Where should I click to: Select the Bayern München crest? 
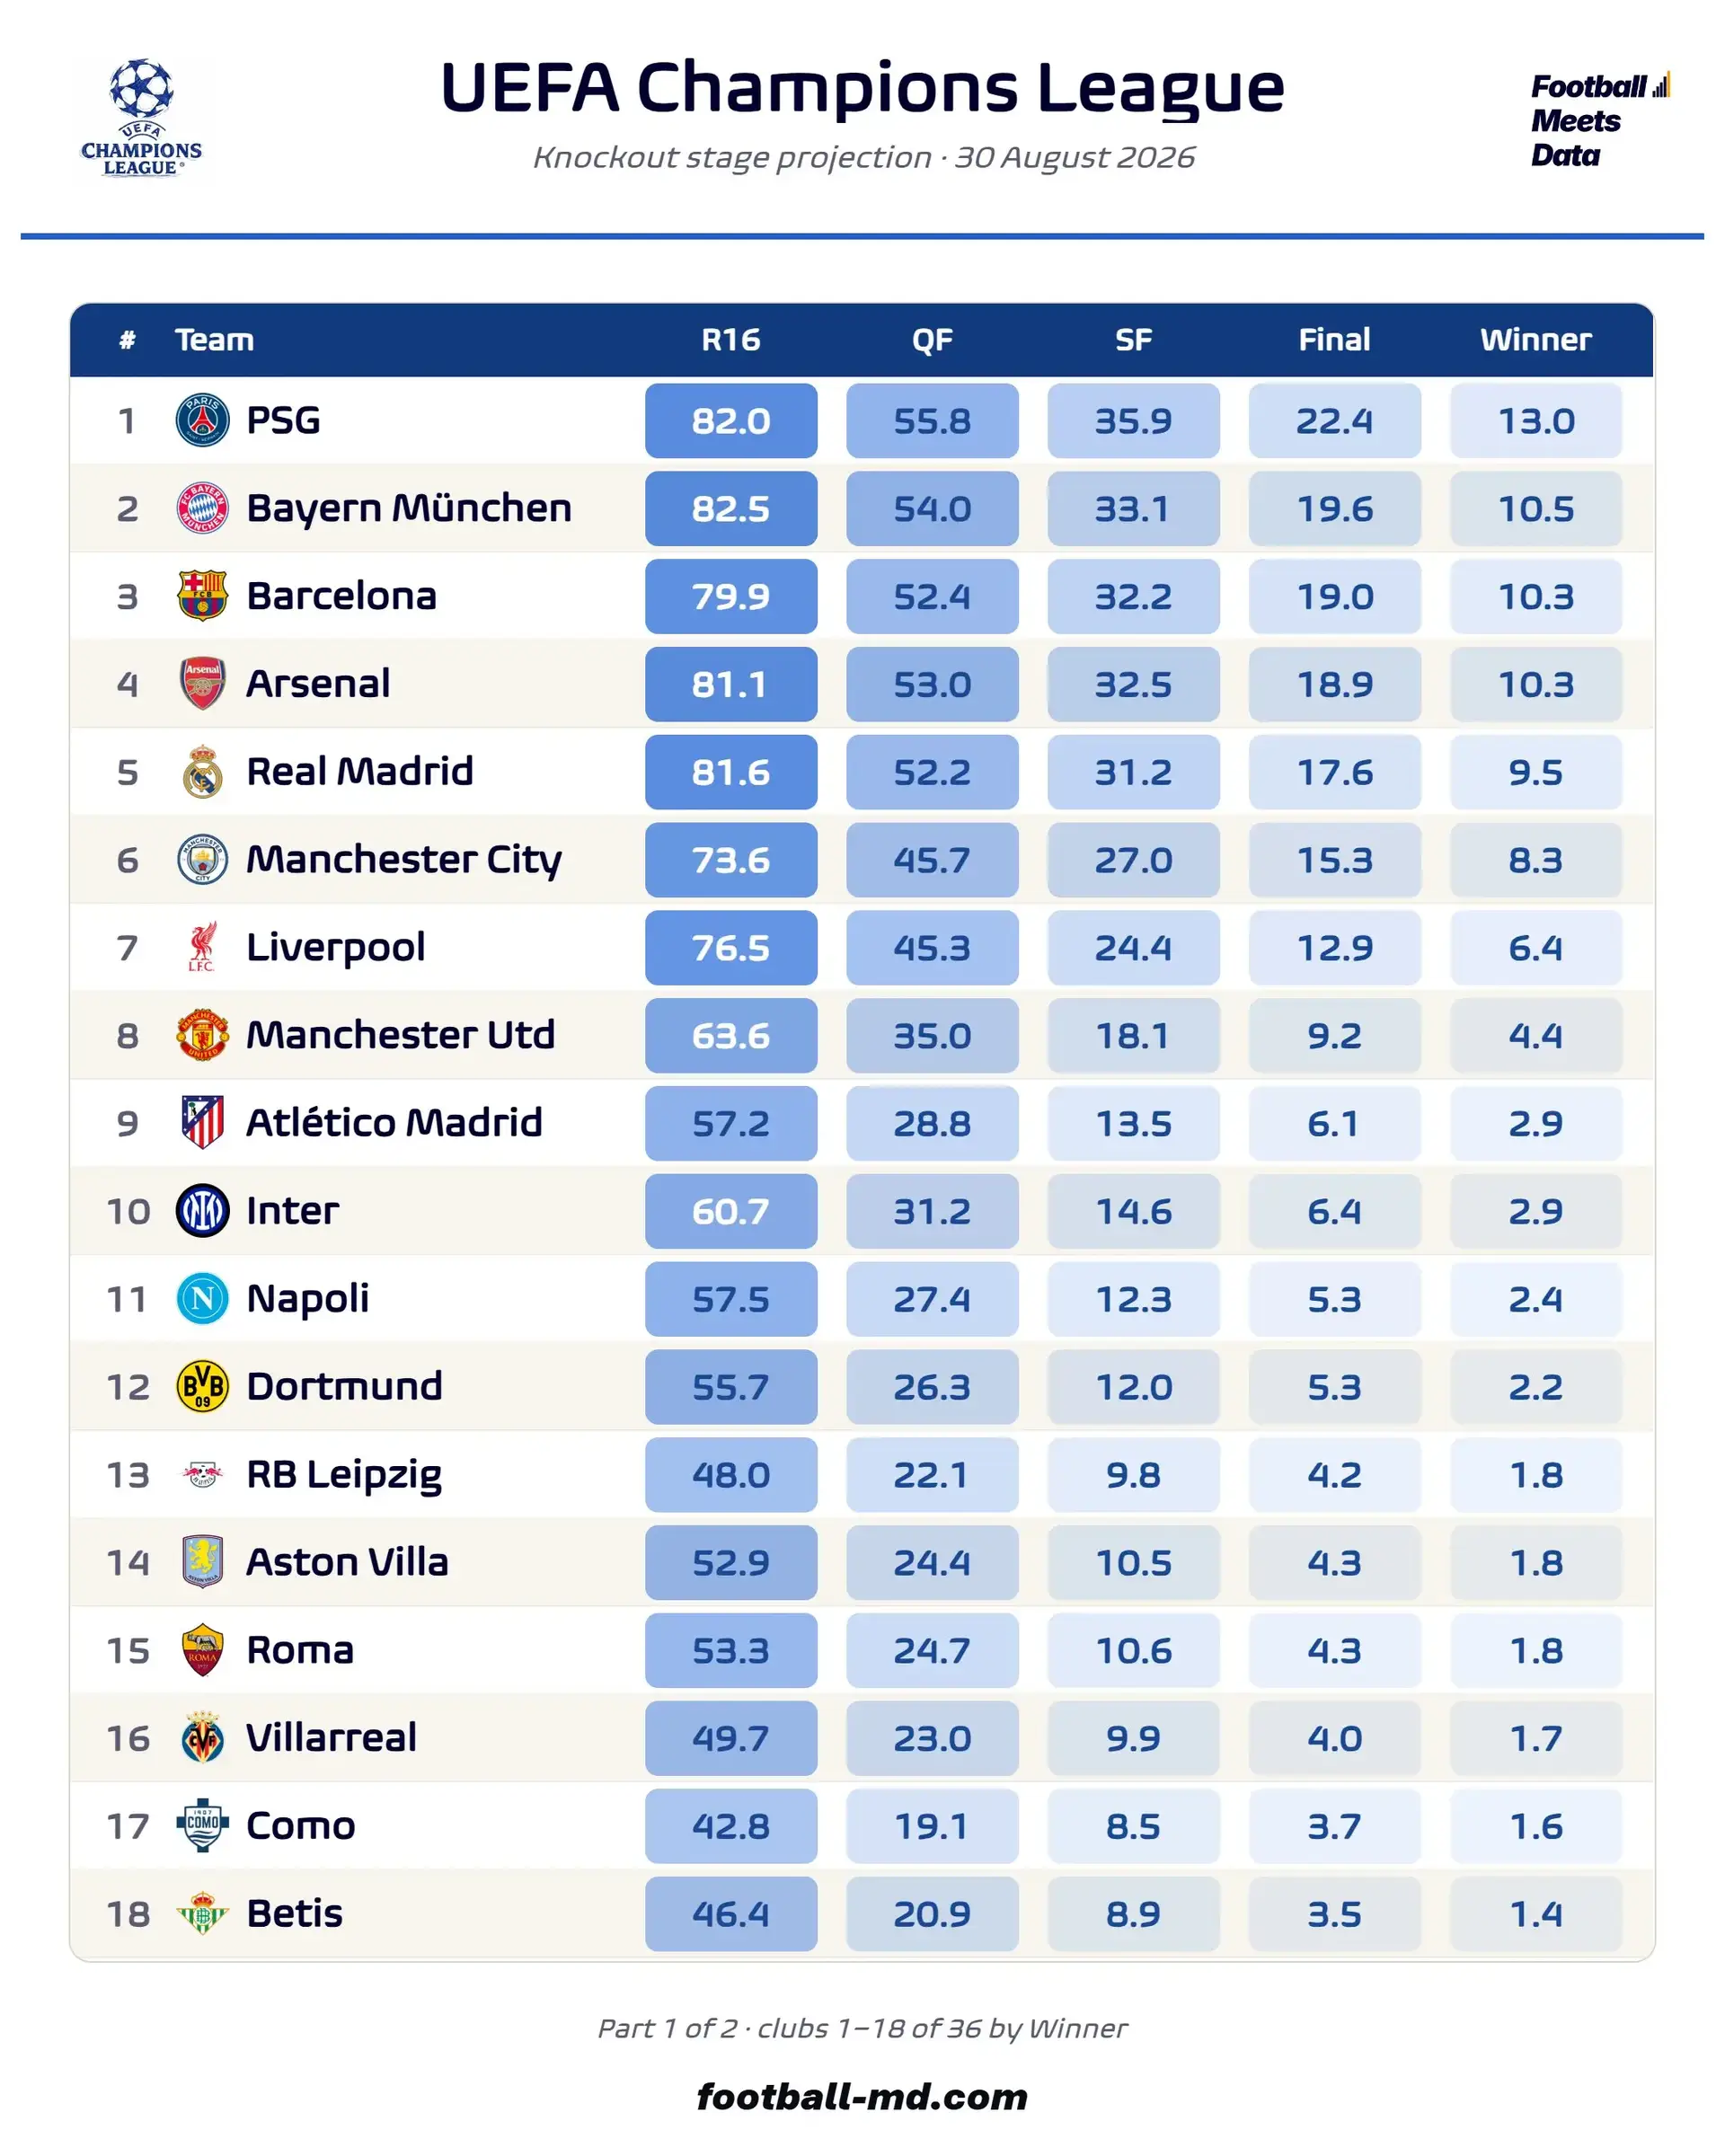pos(202,508)
